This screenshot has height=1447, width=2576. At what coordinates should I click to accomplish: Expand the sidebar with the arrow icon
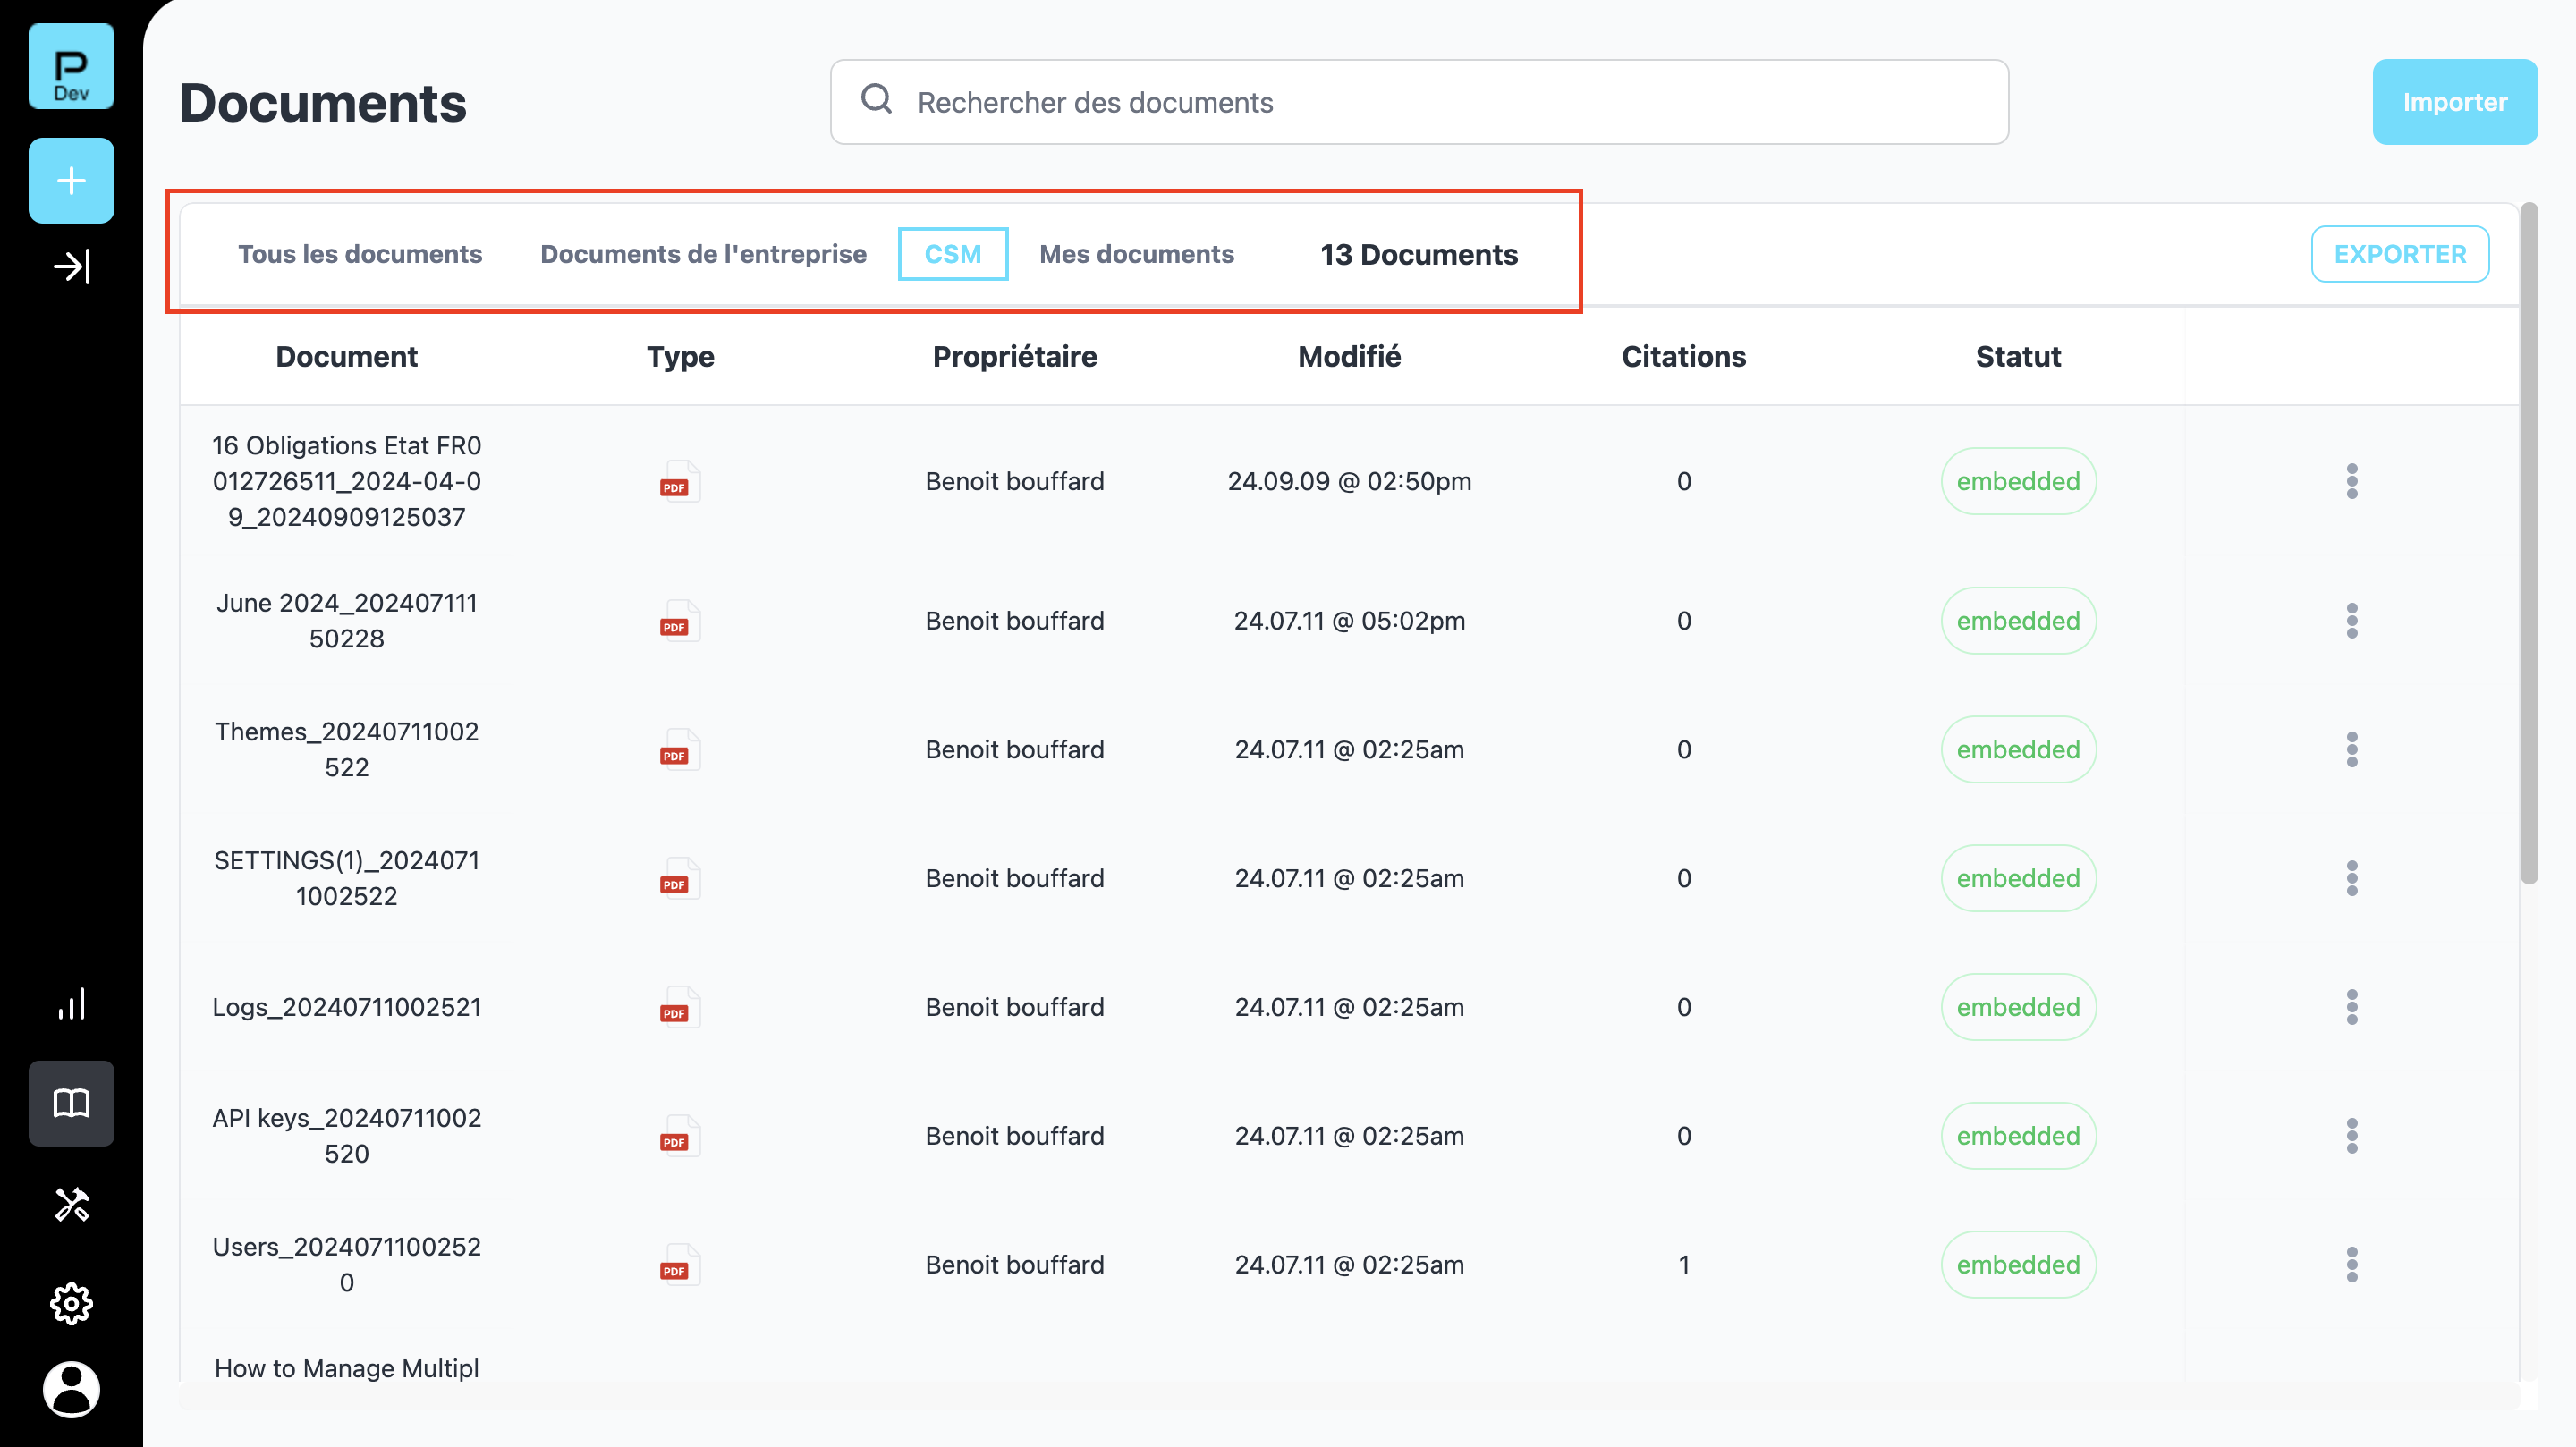pyautogui.click(x=71, y=266)
